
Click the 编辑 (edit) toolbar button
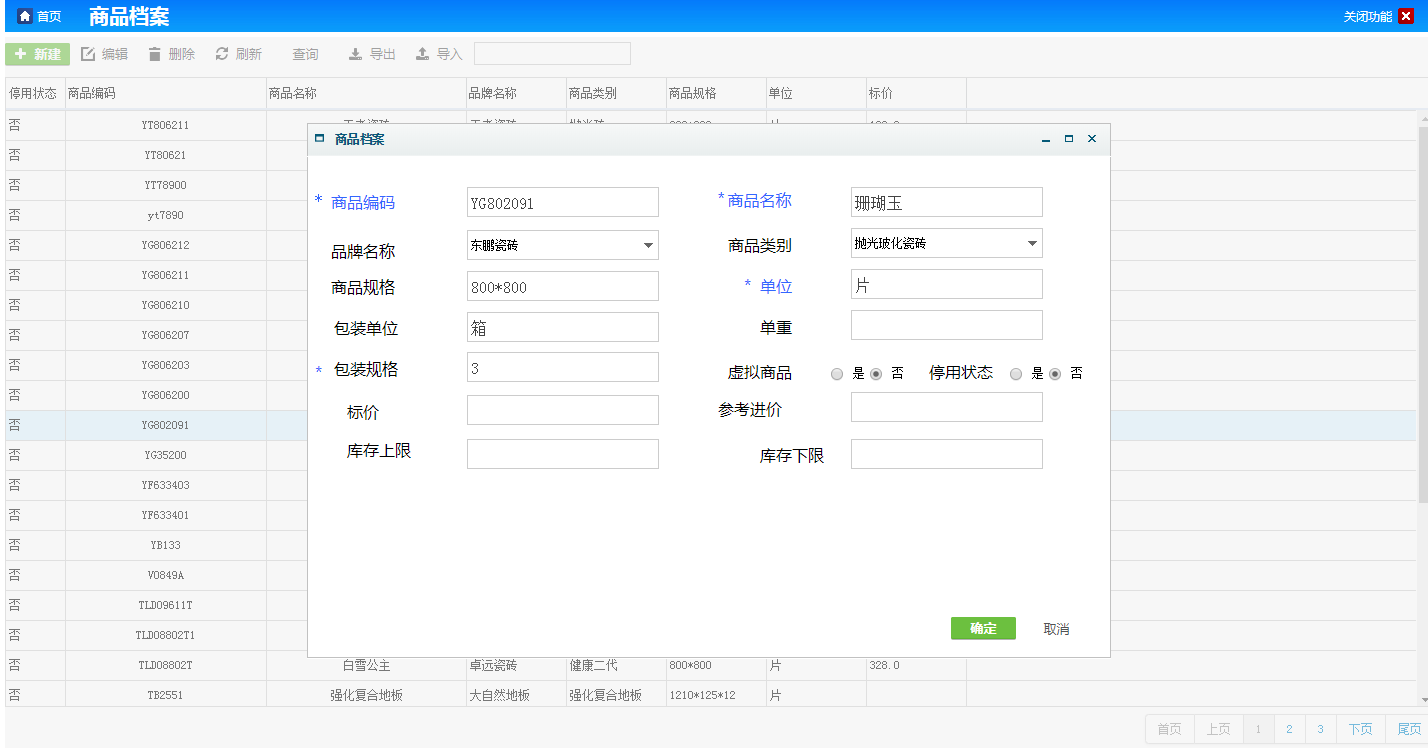[104, 54]
